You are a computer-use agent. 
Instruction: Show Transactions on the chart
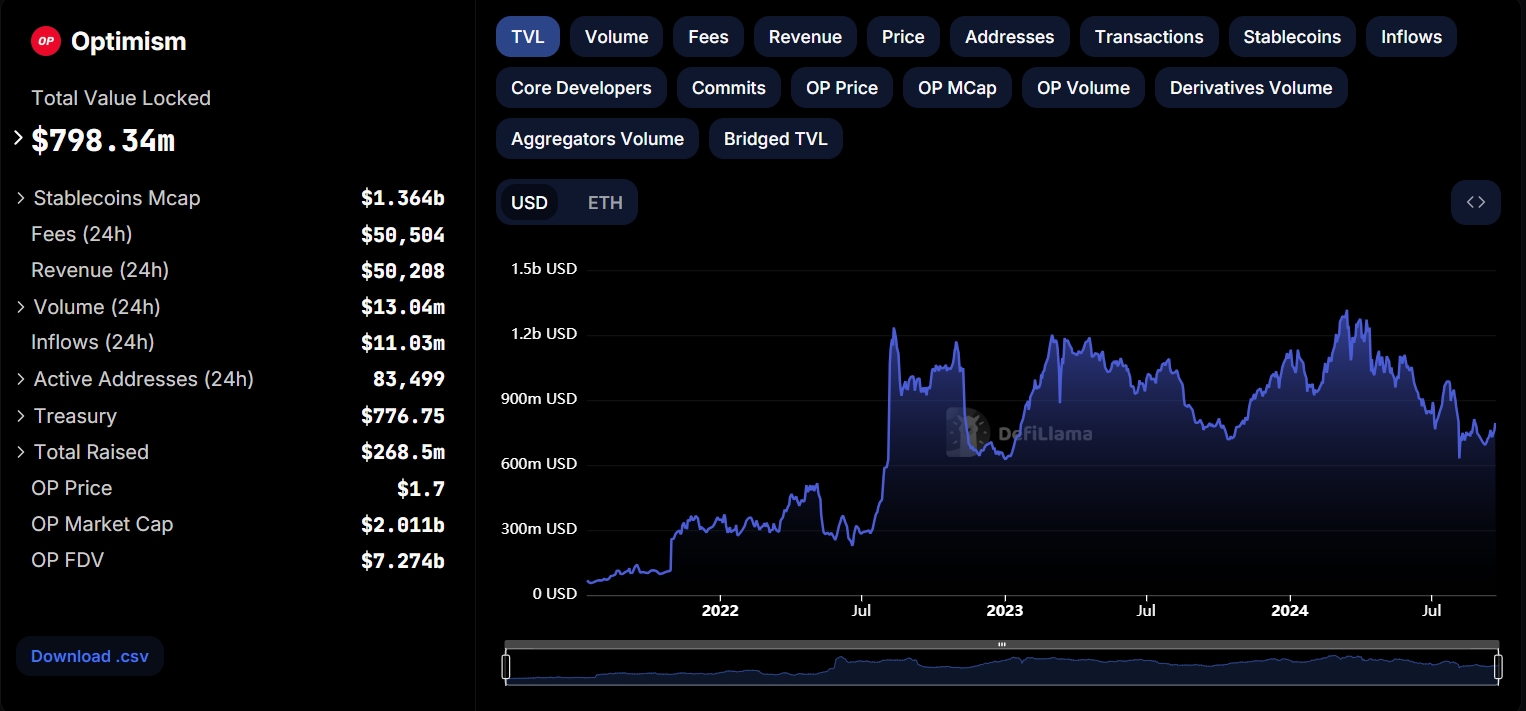1149,37
